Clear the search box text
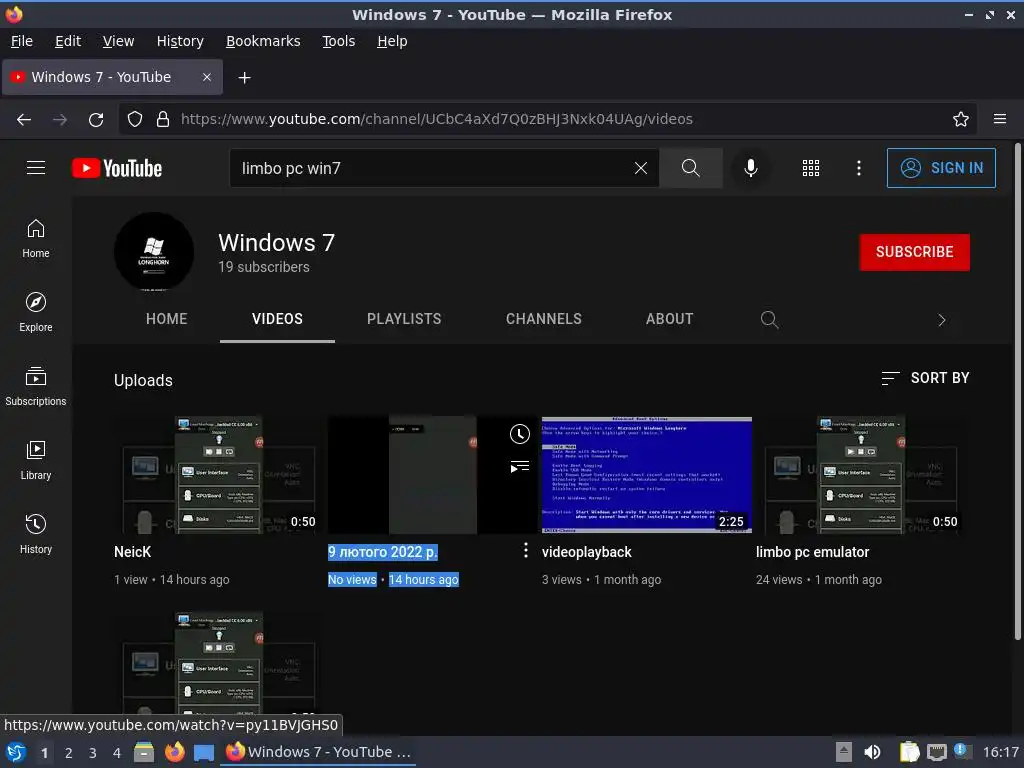Screen dimensions: 1024x768 click(641, 168)
